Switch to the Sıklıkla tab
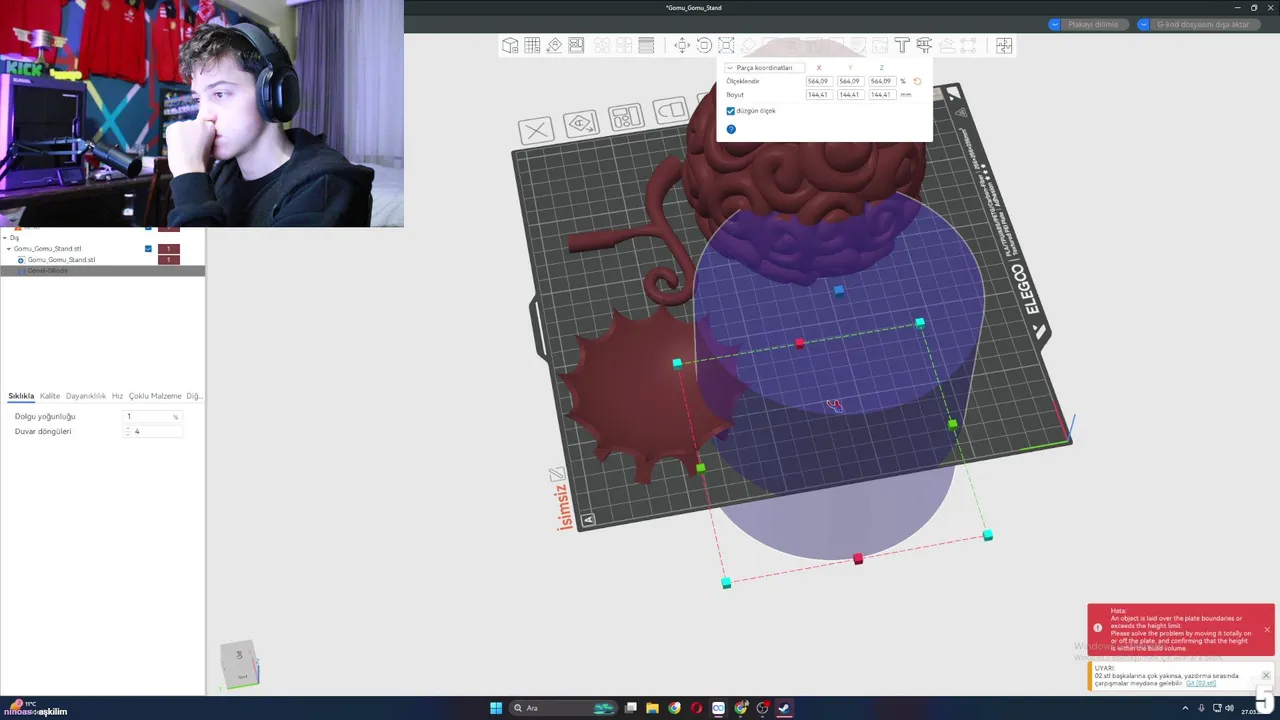This screenshot has height=720, width=1280. 21,396
